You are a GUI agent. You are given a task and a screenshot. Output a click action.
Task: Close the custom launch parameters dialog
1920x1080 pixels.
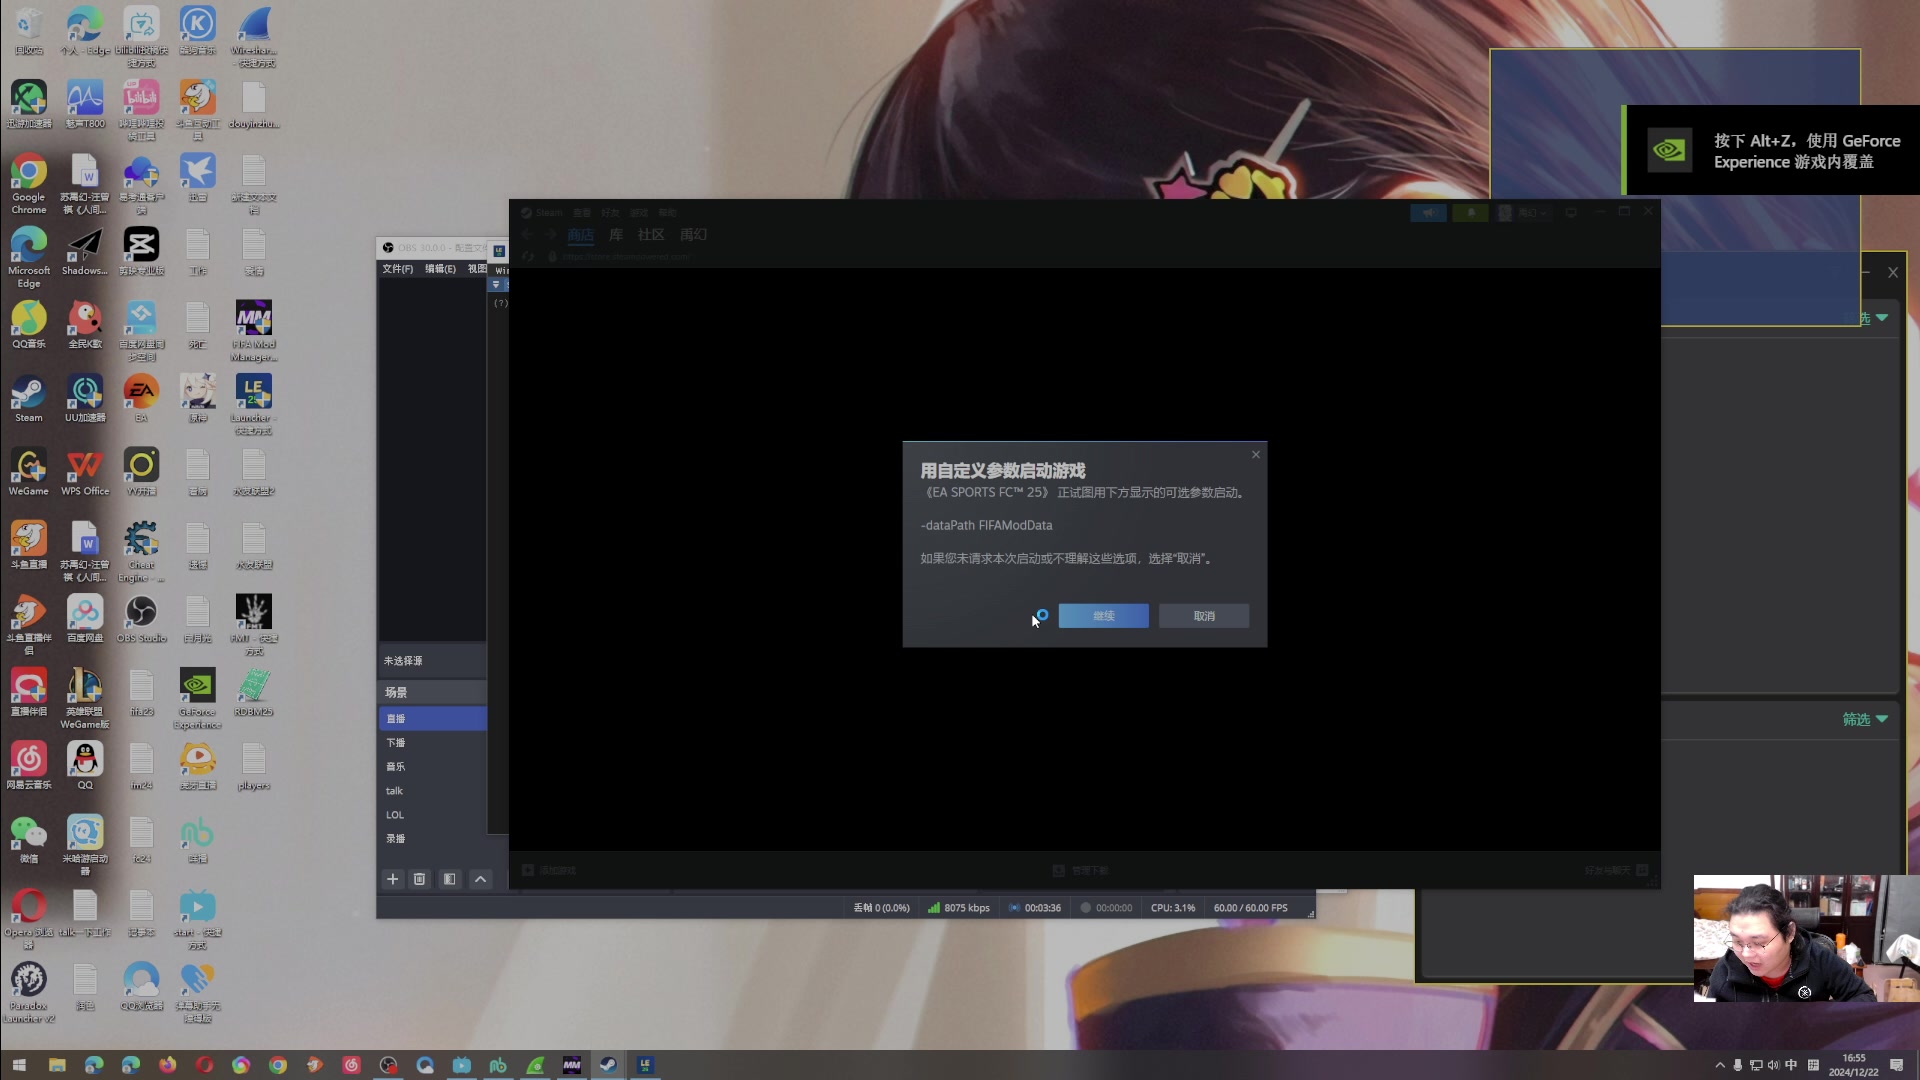[1256, 455]
